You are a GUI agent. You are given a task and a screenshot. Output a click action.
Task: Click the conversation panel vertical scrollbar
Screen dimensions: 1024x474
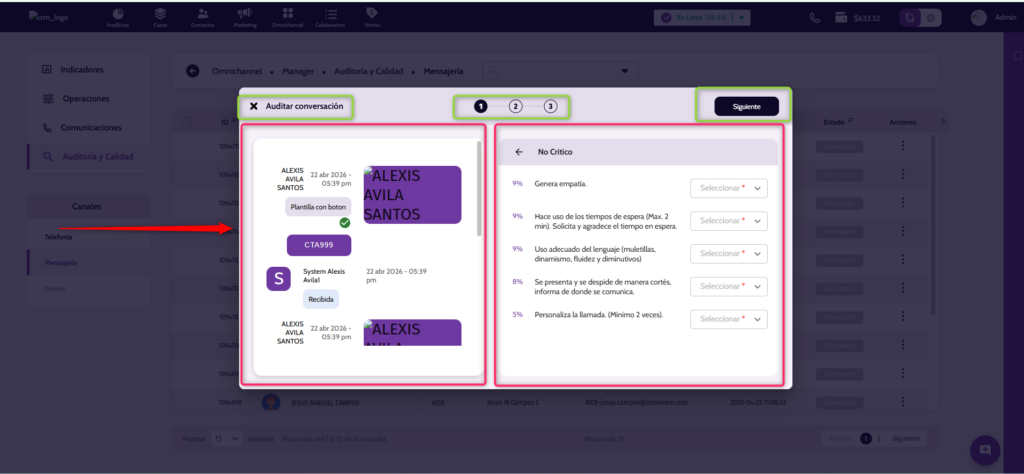[x=478, y=190]
